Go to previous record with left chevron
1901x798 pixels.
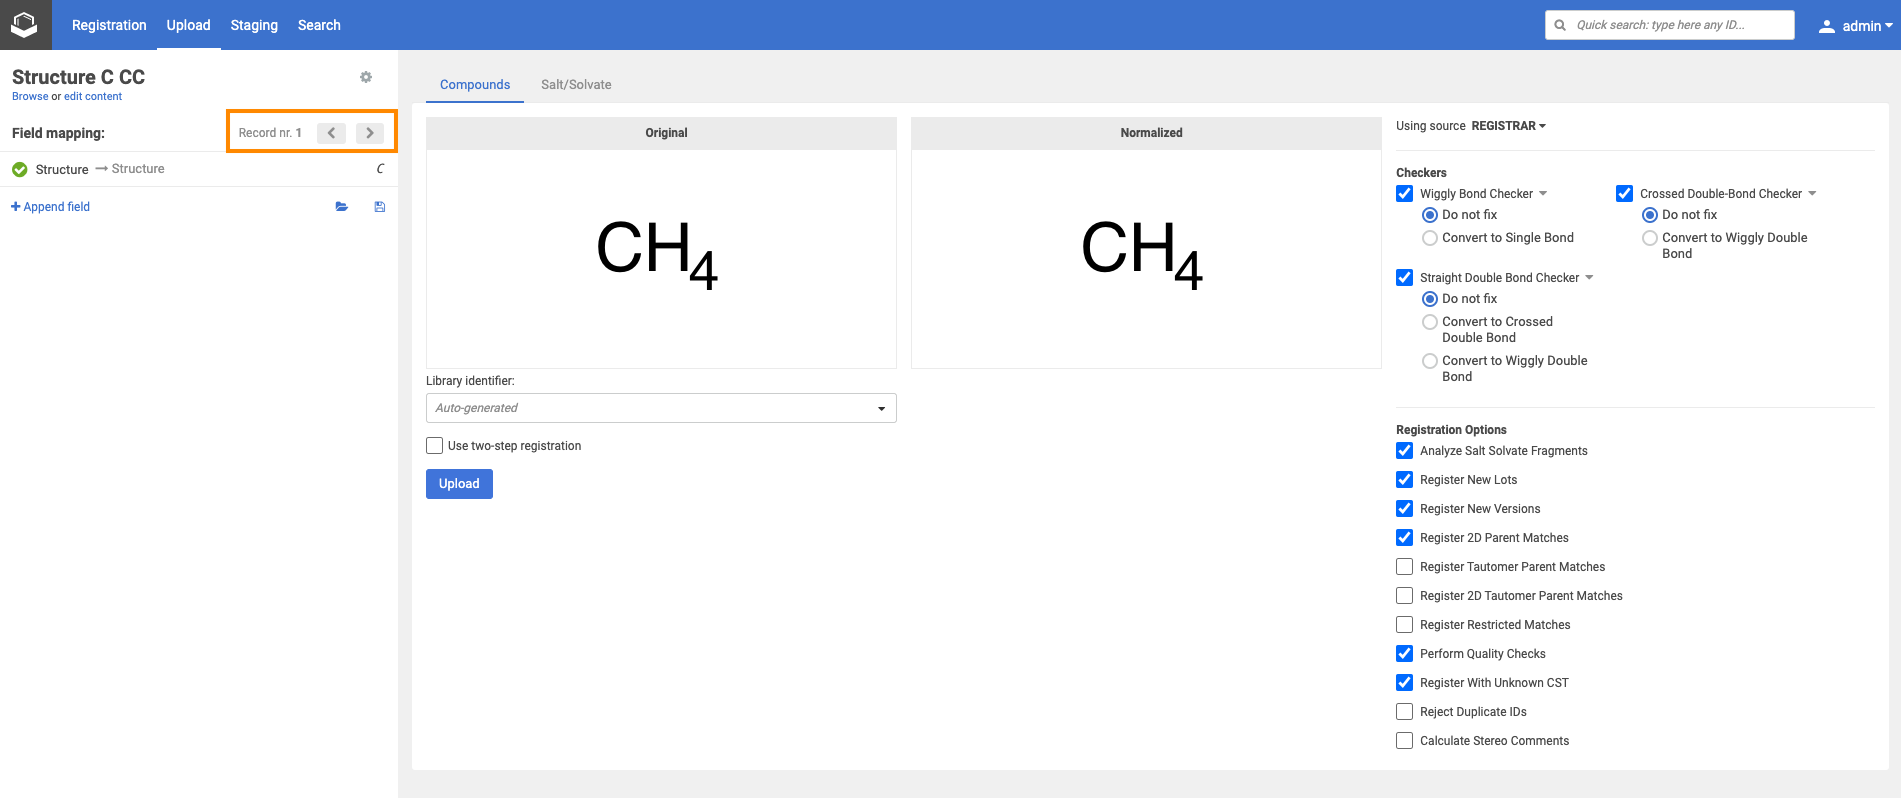(331, 133)
